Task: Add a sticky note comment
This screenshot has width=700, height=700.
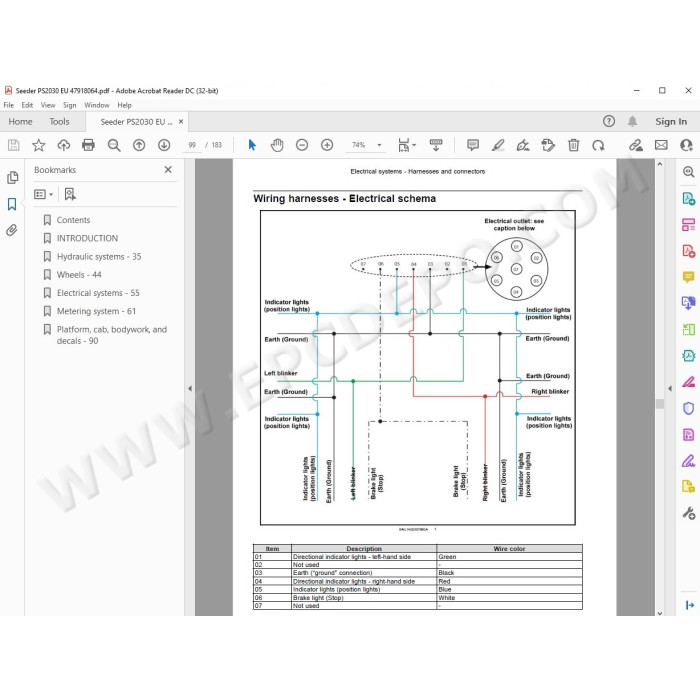Action: (473, 145)
